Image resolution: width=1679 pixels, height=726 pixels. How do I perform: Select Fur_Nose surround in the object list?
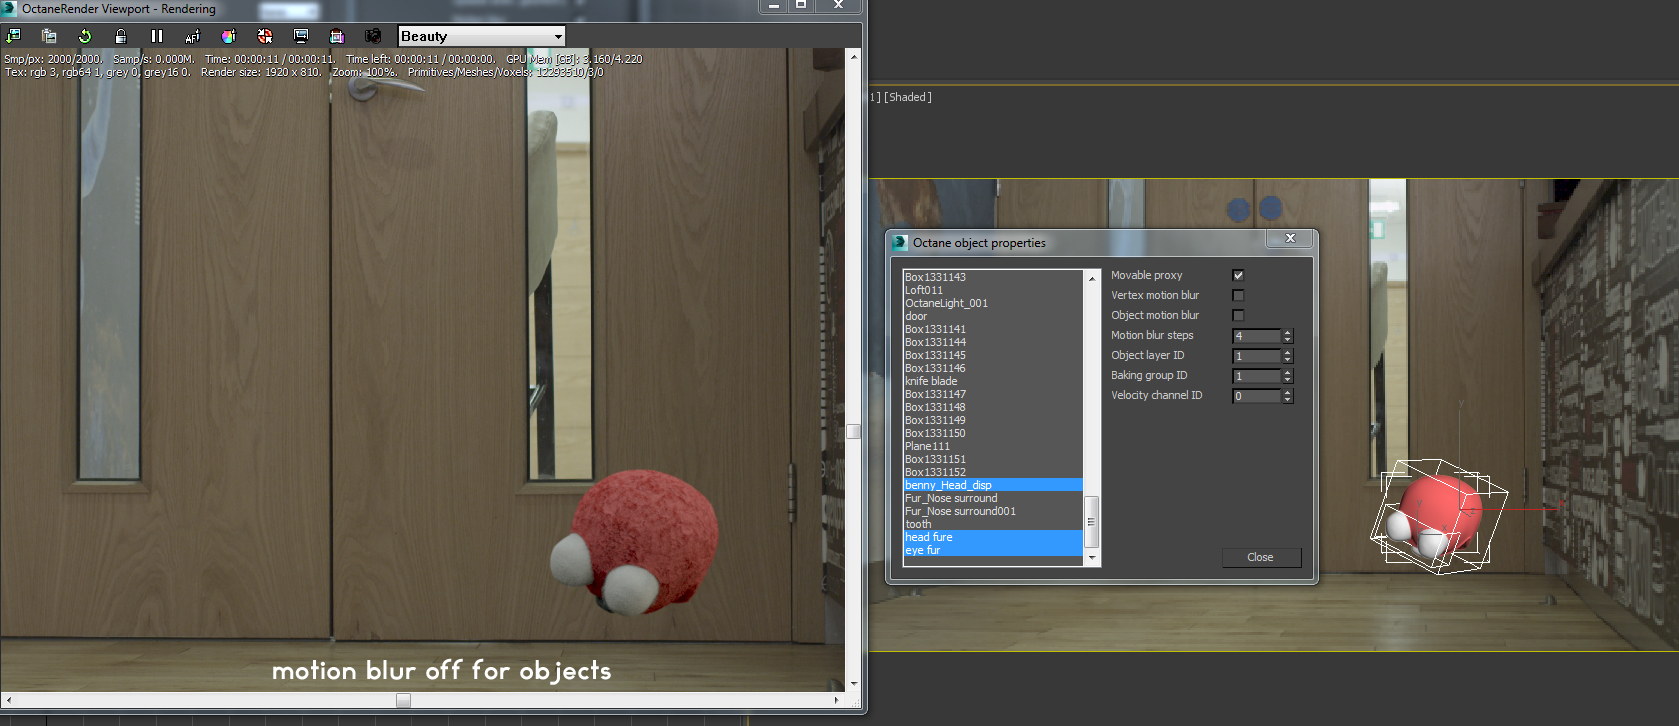coord(993,498)
